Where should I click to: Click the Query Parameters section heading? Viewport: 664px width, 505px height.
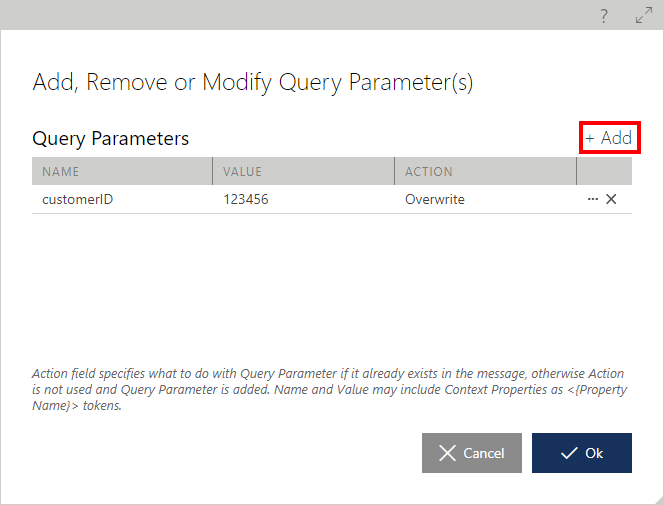(111, 138)
